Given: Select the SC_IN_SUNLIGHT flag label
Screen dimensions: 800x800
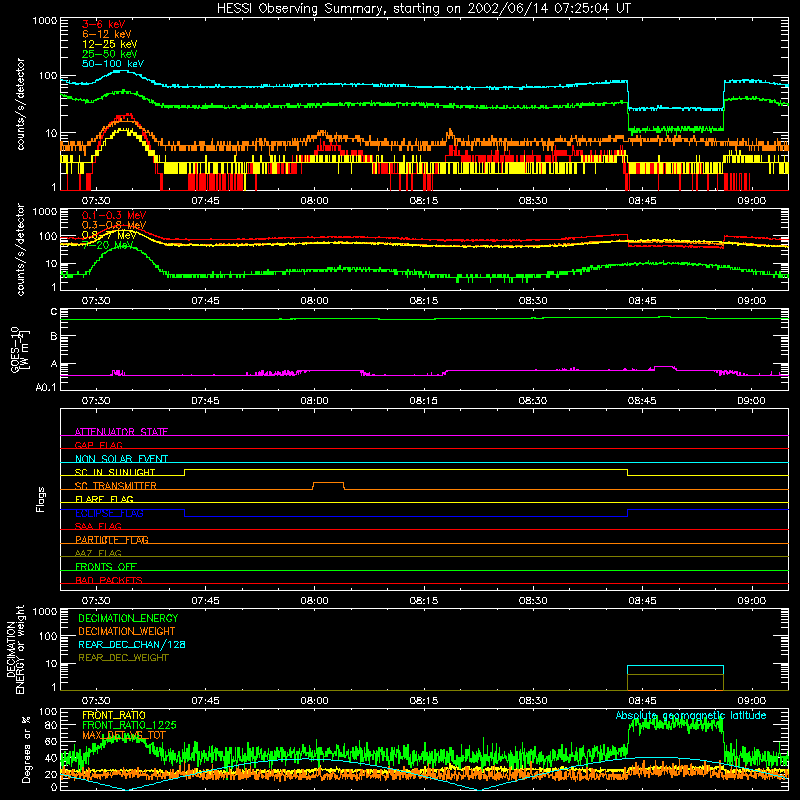Looking at the screenshot, I should [x=115, y=472].
